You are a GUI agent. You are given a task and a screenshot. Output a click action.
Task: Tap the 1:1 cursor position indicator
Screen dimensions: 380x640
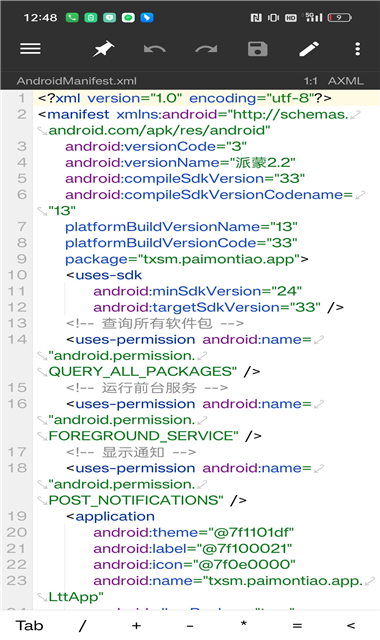(x=311, y=81)
